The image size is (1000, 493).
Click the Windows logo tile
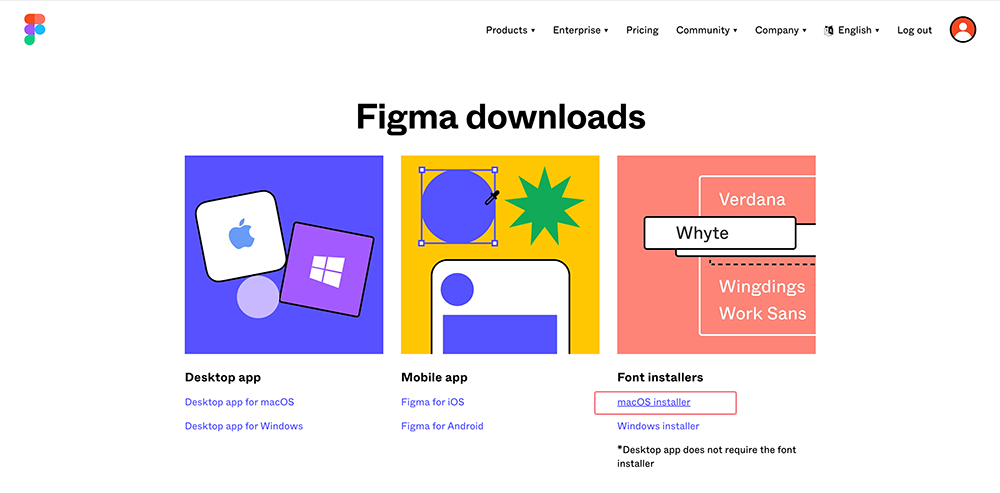[326, 268]
